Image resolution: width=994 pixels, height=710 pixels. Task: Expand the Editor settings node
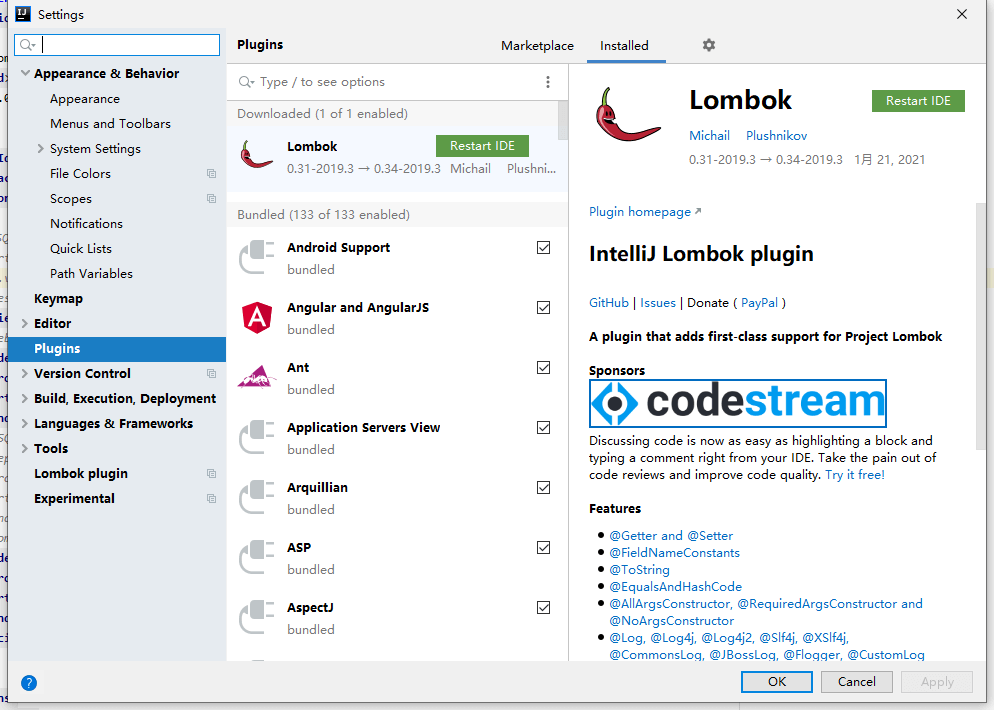click(x=25, y=323)
